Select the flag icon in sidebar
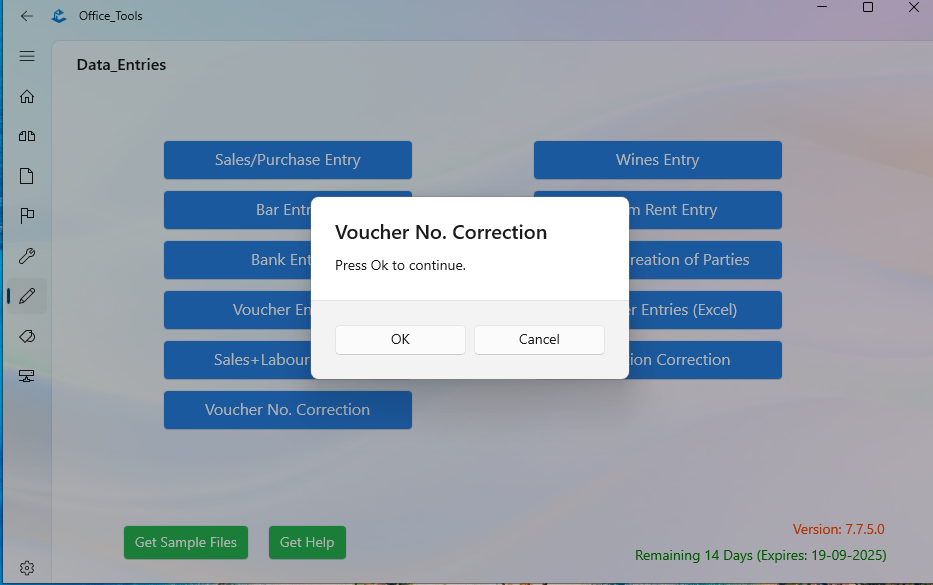Image resolution: width=933 pixels, height=585 pixels. [27, 215]
